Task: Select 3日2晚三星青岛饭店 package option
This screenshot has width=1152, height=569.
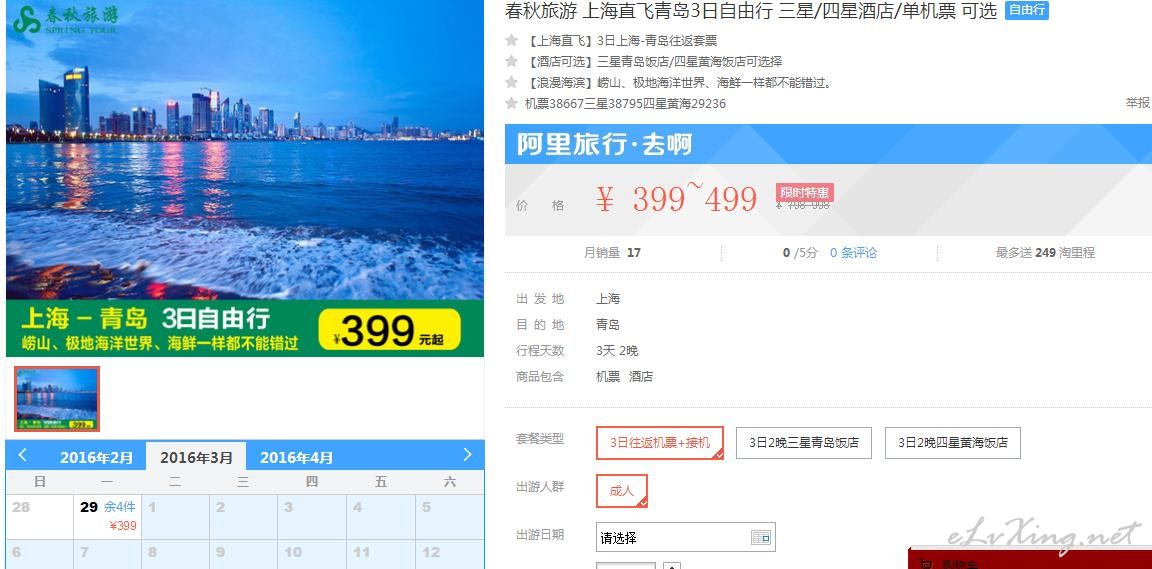Action: click(x=804, y=443)
